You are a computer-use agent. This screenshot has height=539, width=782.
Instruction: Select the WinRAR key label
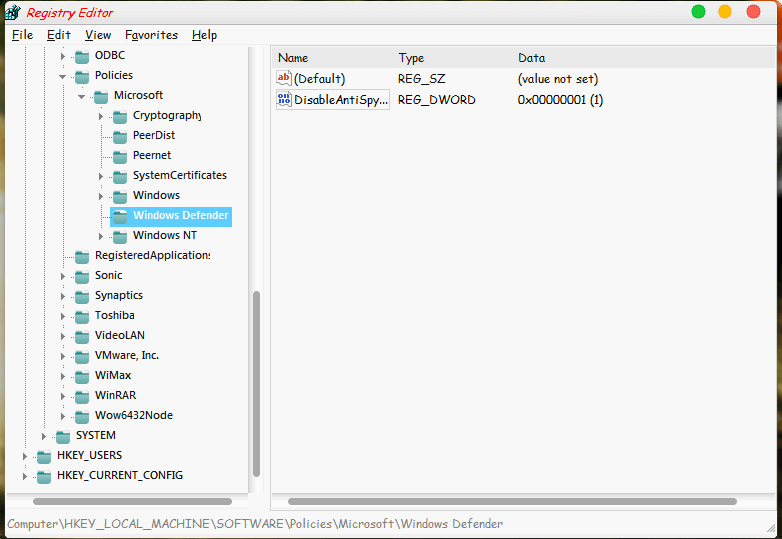click(x=115, y=395)
